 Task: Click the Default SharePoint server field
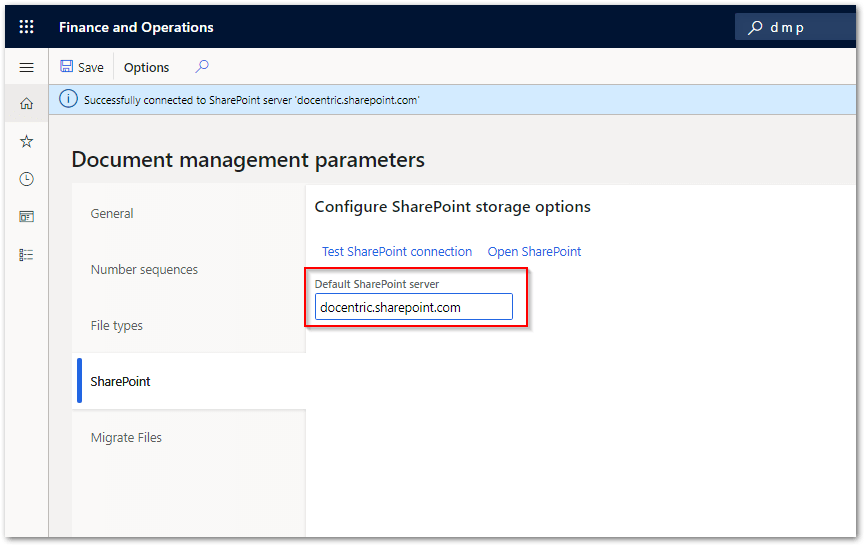click(413, 307)
